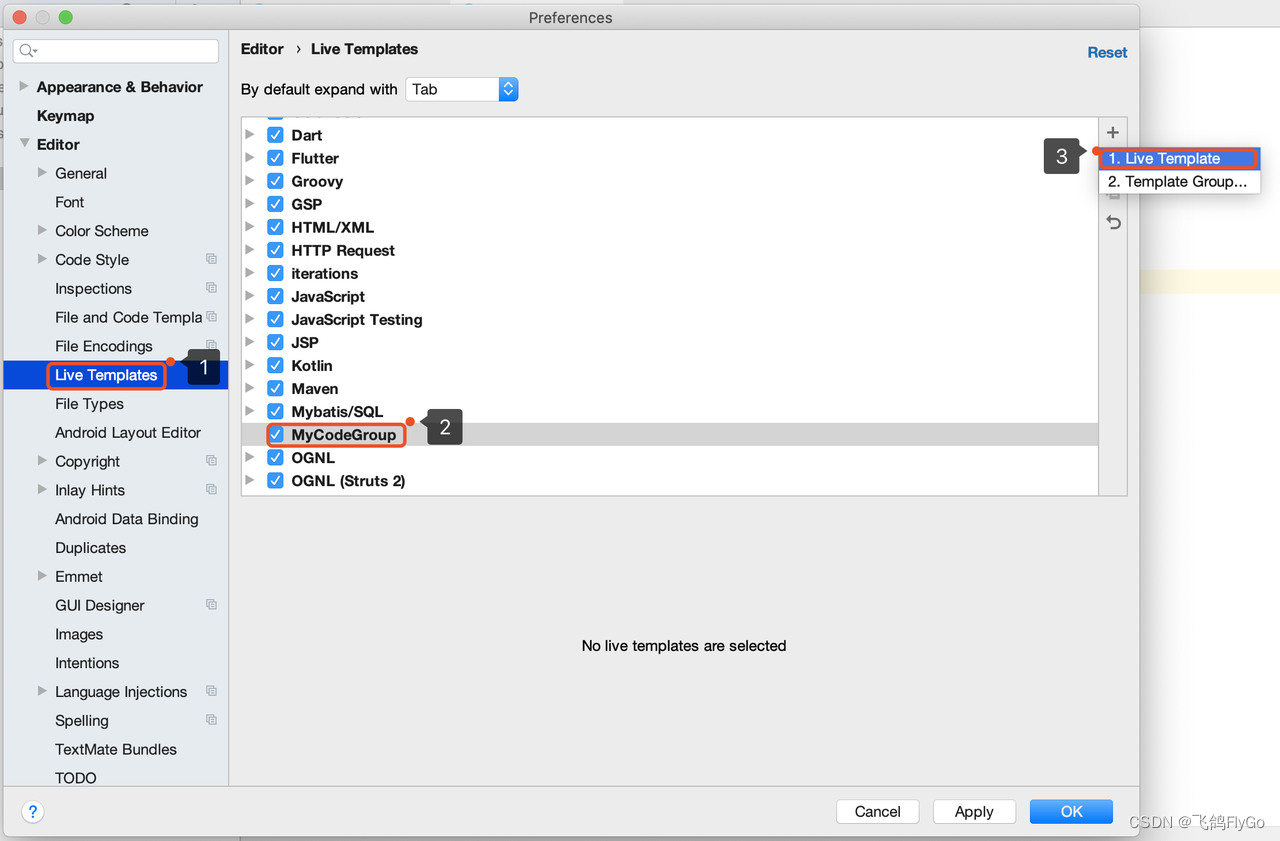
Task: Uncheck the HTML/XML checkbox
Action: (x=275, y=227)
